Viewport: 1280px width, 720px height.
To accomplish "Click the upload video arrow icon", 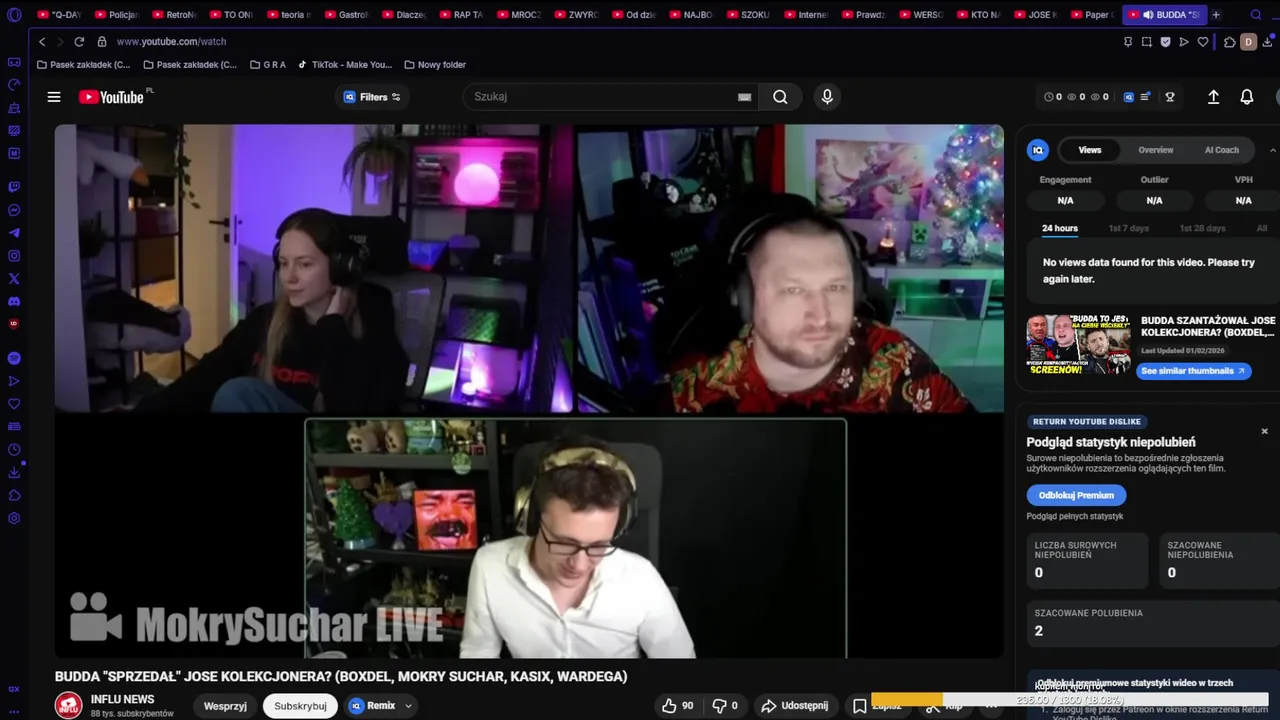I will (1213, 97).
